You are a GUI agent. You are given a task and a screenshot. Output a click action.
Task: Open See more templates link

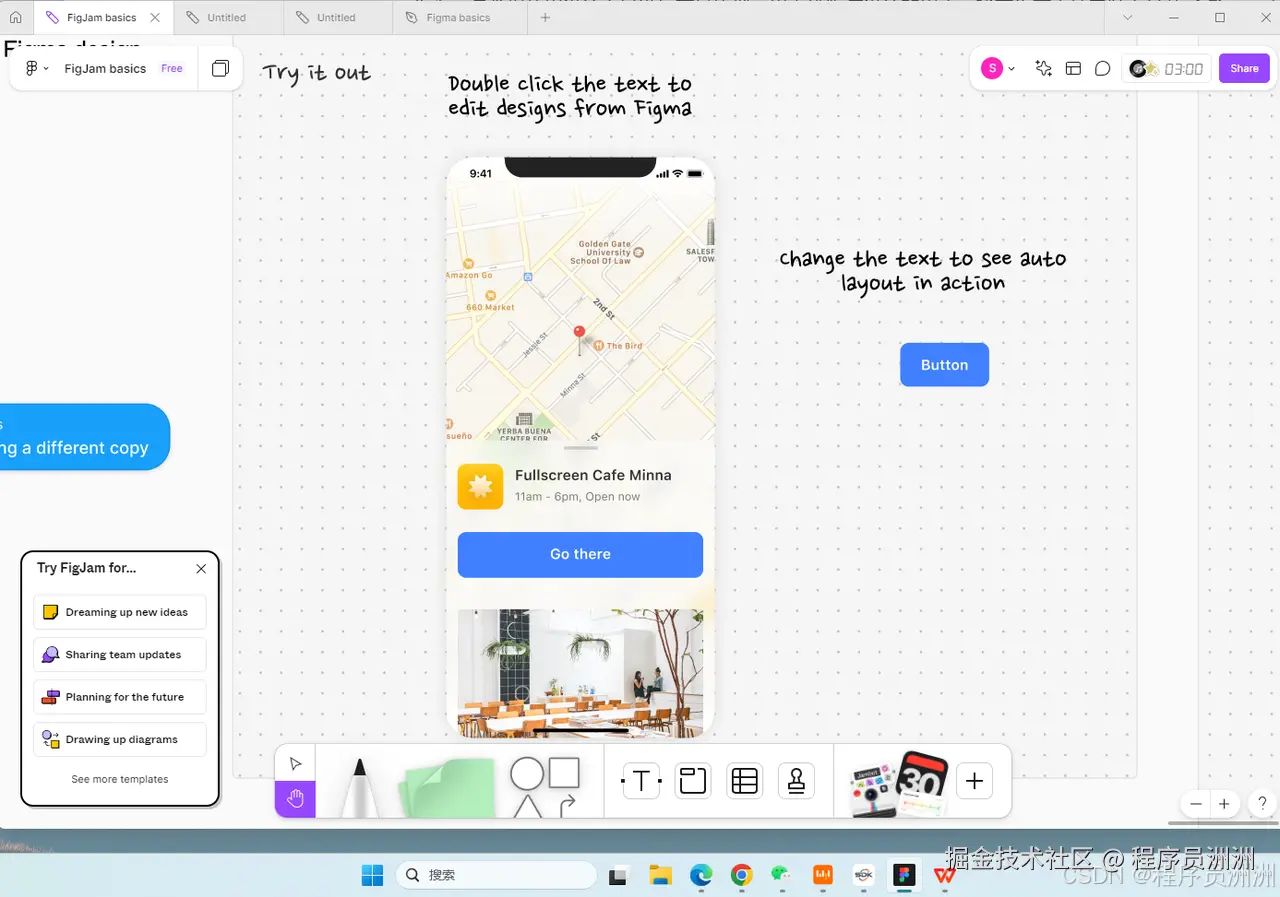coord(120,779)
